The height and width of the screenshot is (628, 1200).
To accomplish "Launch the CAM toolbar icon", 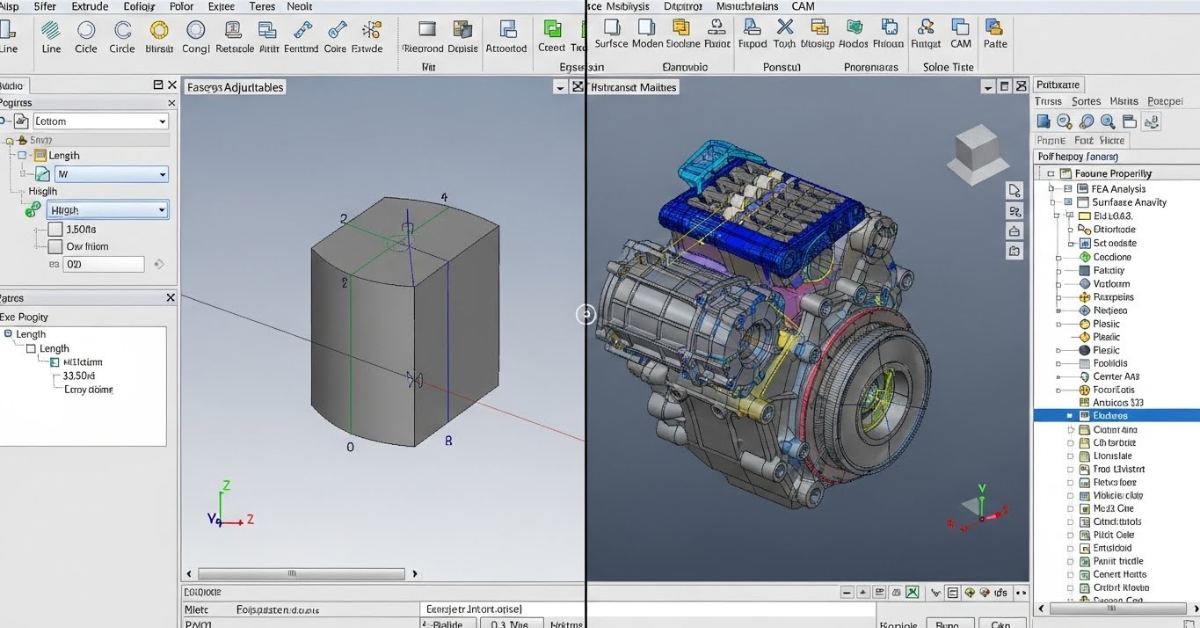I will [x=961, y=28].
